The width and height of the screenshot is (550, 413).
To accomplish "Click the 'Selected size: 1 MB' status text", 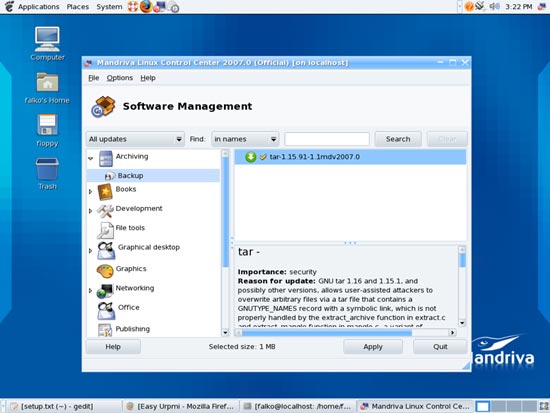I will click(x=242, y=347).
